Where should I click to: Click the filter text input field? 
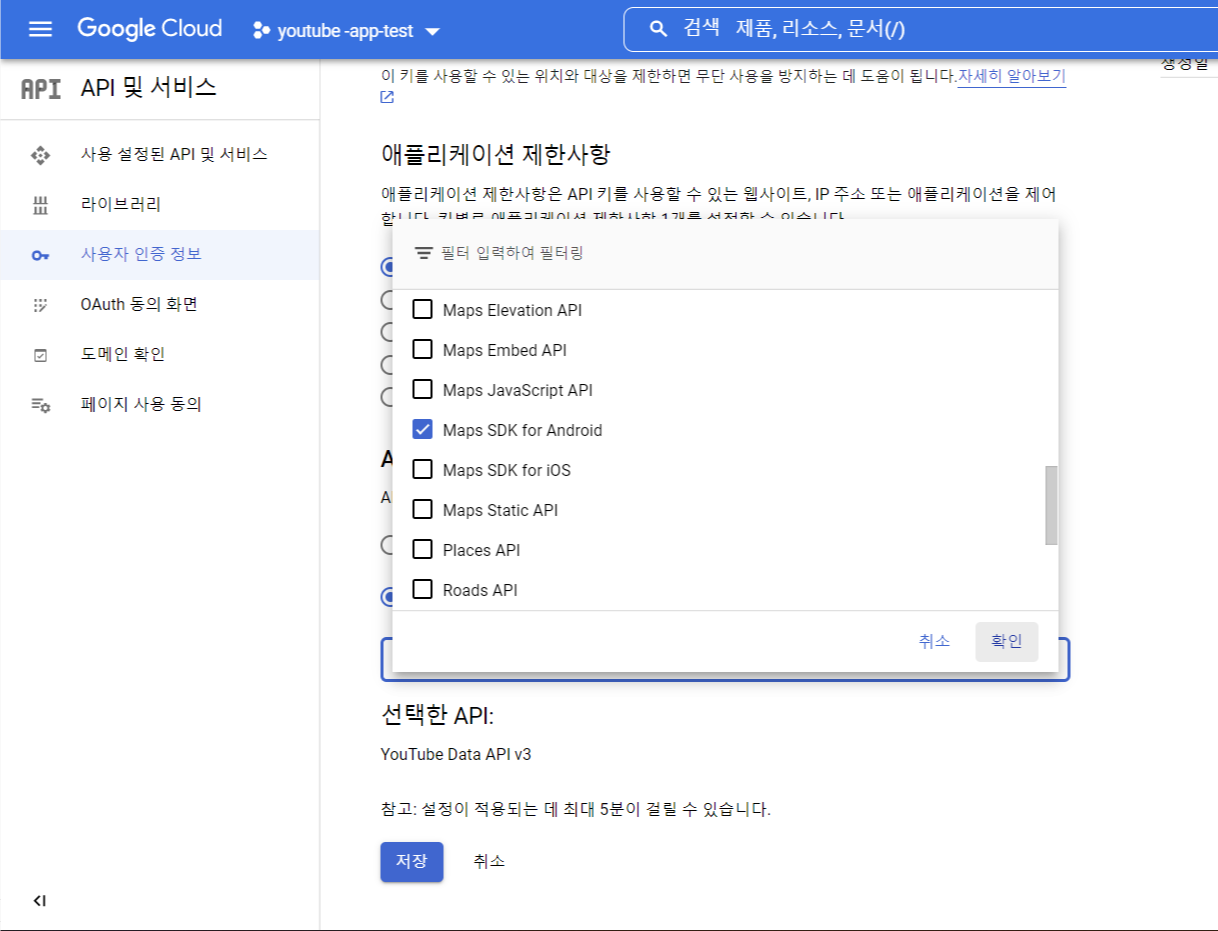[x=740, y=254]
